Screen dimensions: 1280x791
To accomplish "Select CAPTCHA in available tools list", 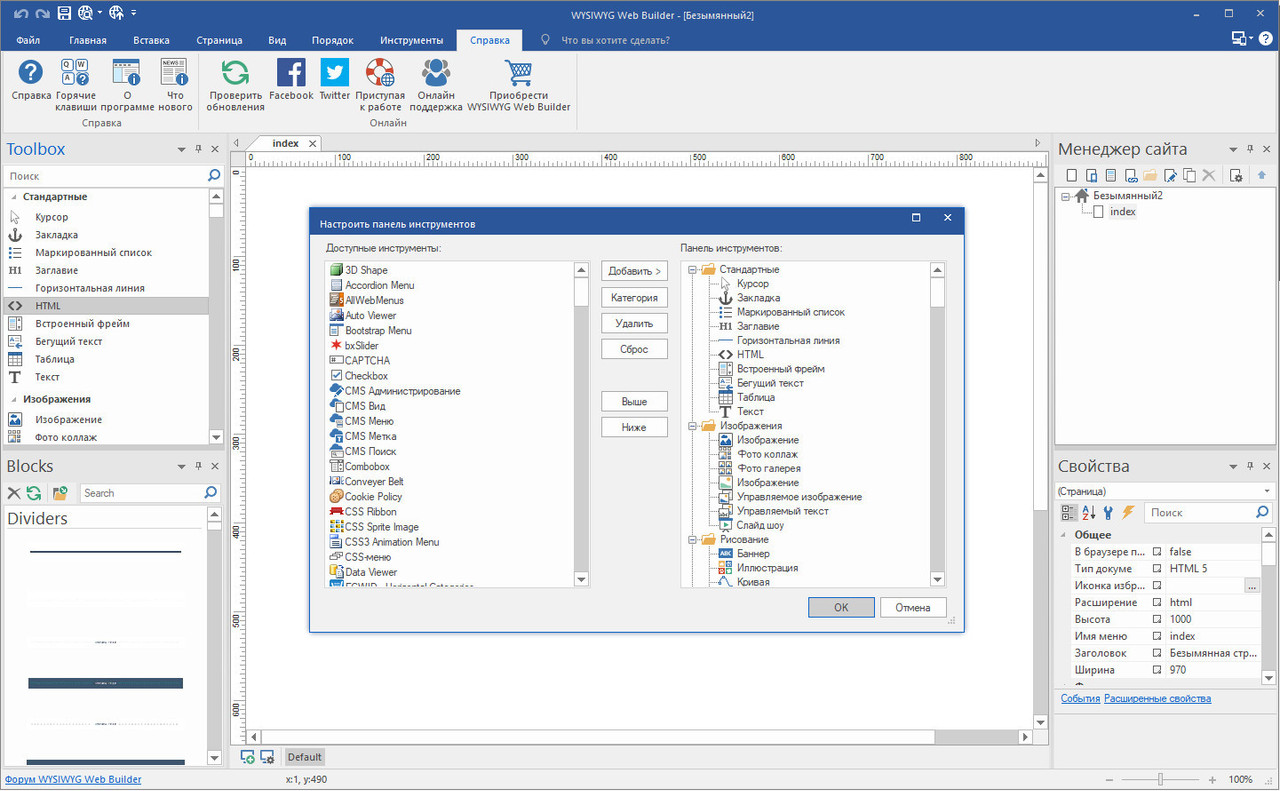I will (x=368, y=360).
